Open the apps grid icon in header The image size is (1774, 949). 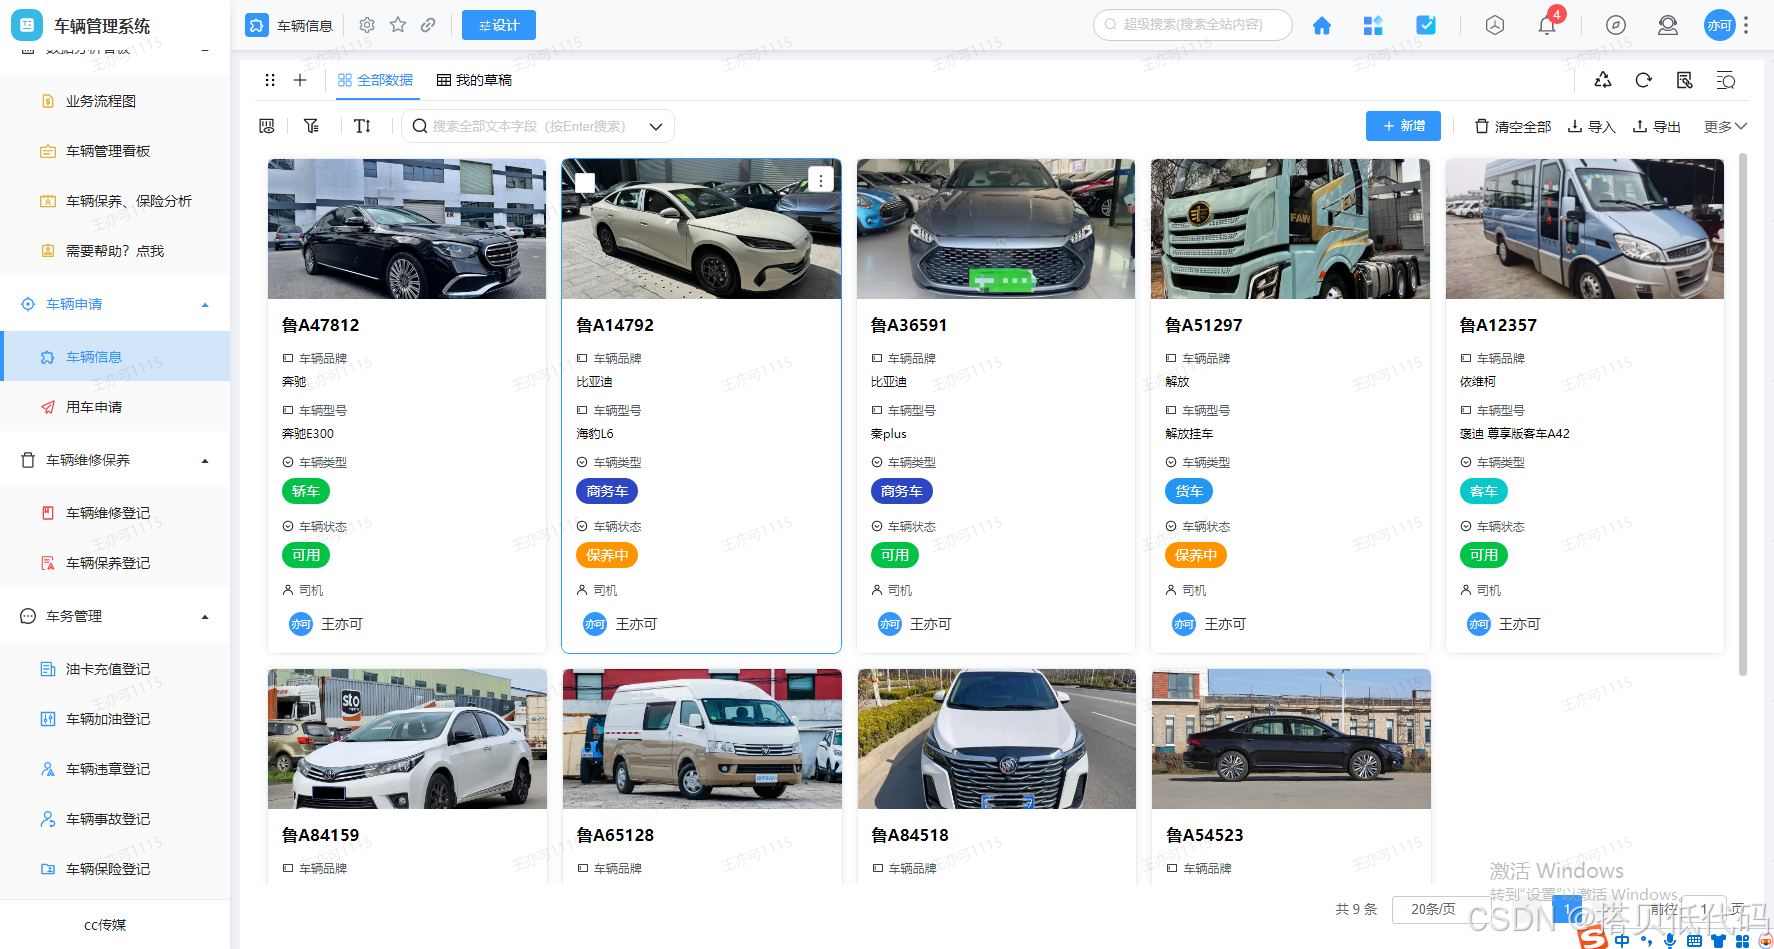coord(1373,25)
